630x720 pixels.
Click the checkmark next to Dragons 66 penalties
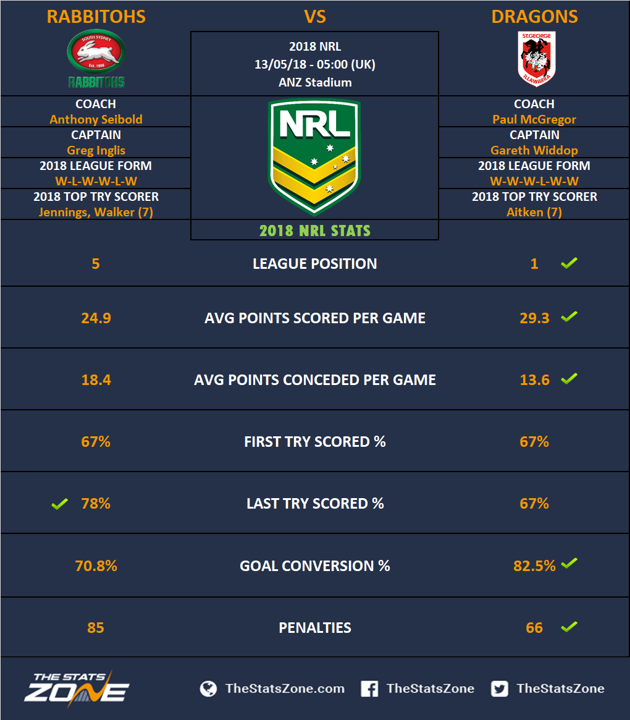(569, 626)
